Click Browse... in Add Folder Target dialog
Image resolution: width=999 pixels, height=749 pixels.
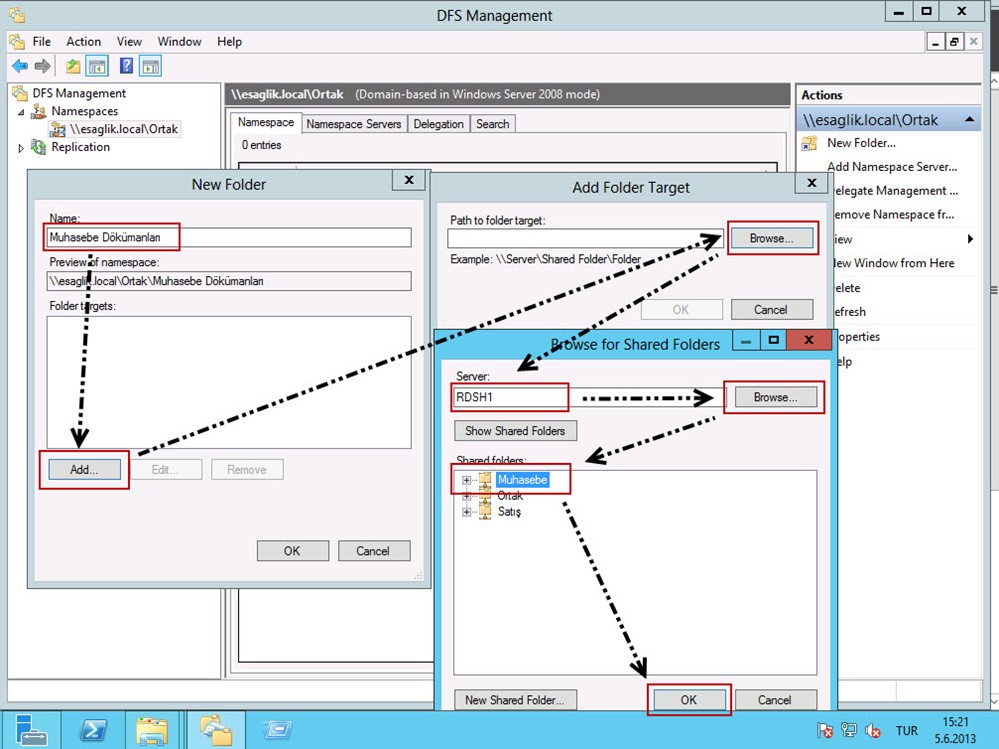pyautogui.click(x=772, y=238)
